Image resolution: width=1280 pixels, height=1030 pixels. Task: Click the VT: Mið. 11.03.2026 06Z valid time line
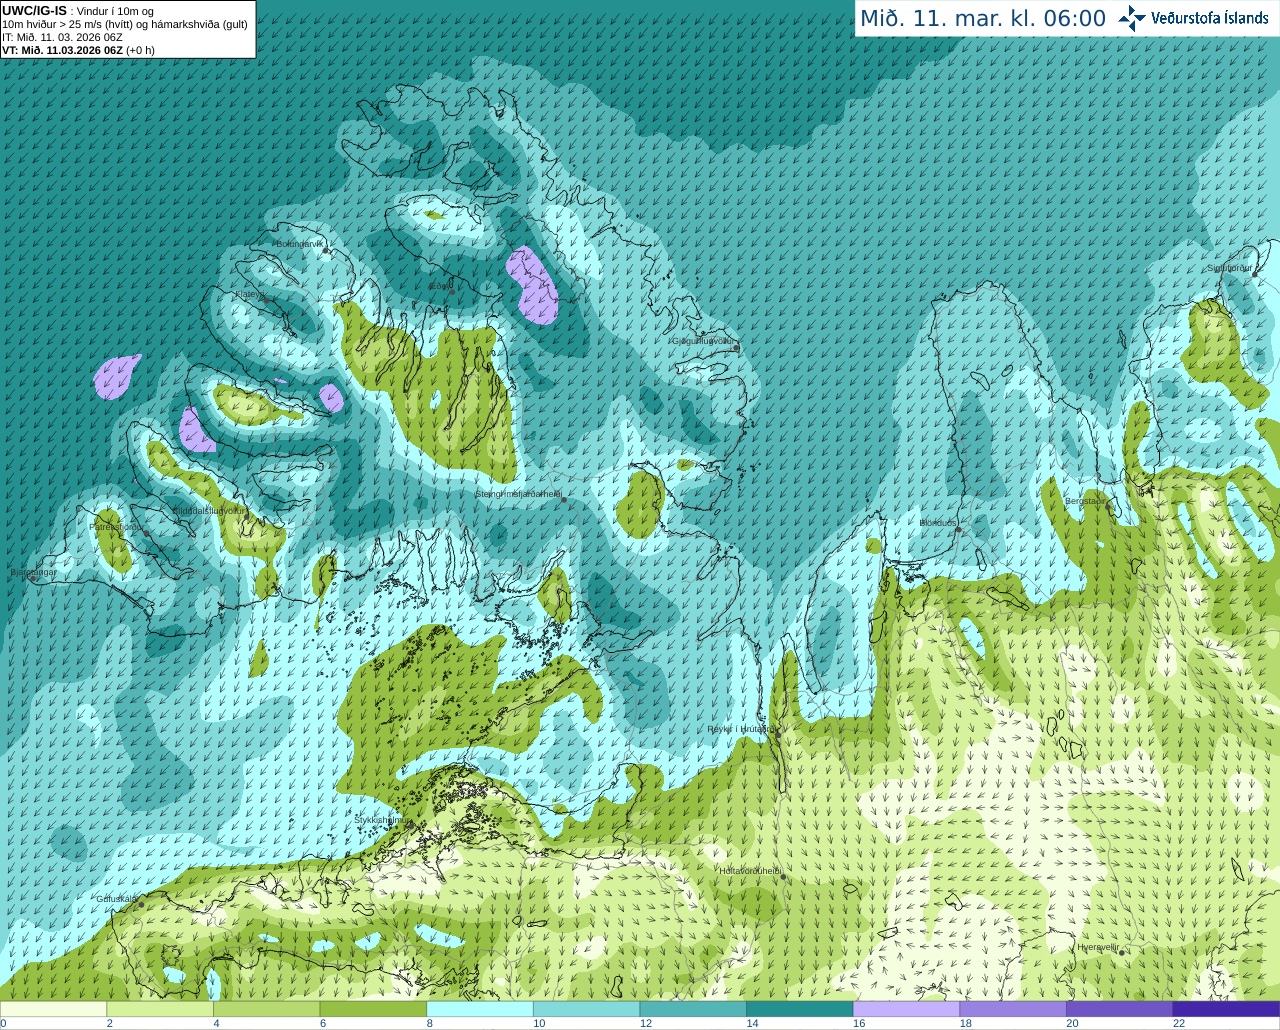78,50
